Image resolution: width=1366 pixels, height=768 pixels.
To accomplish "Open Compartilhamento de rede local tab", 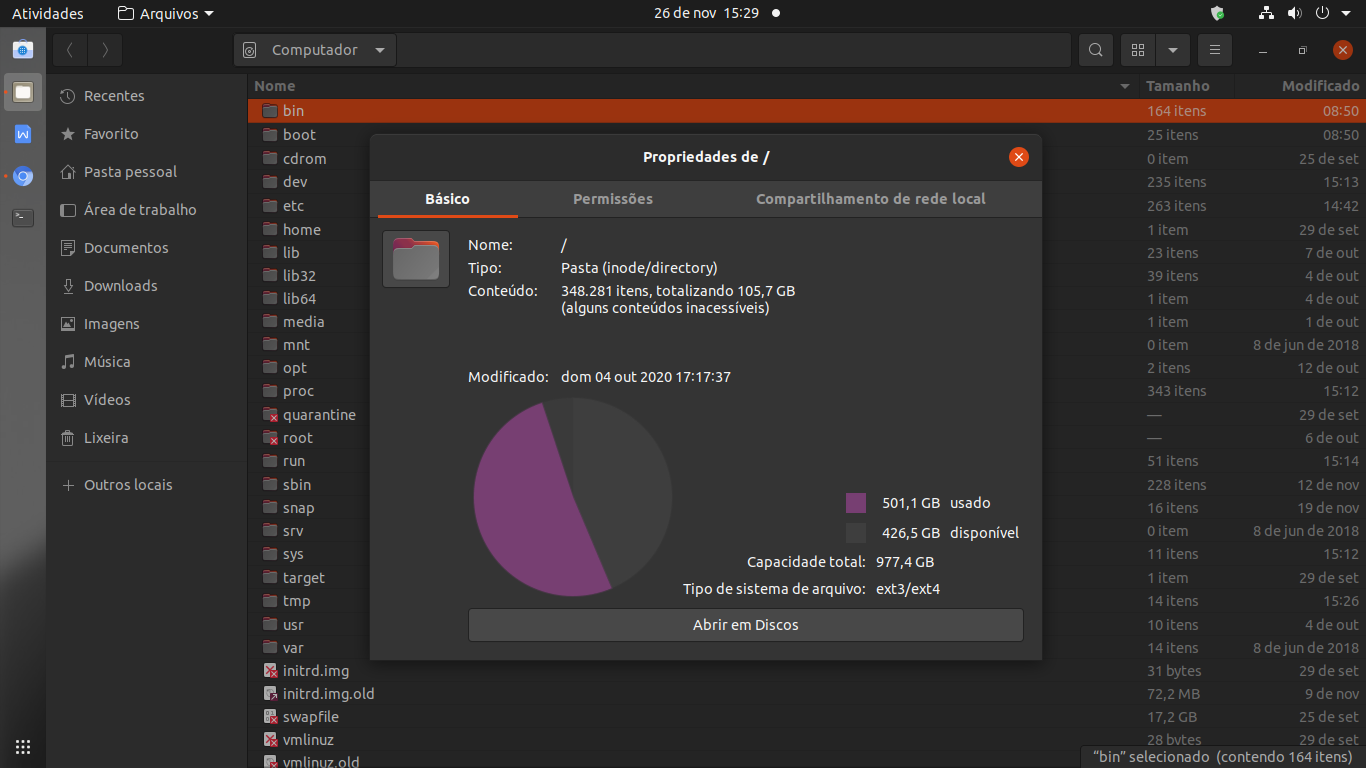I will pos(871,199).
